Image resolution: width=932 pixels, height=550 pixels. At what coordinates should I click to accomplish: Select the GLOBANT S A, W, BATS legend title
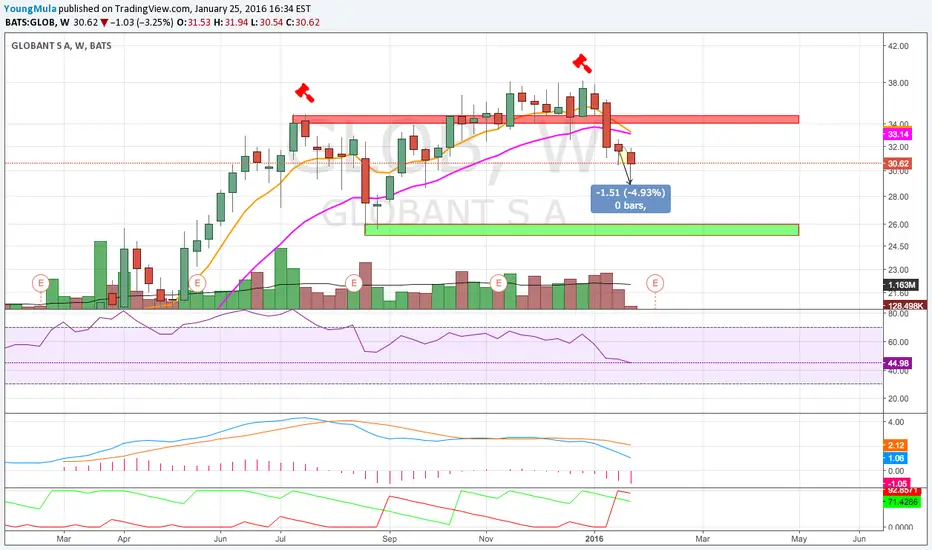click(x=61, y=46)
